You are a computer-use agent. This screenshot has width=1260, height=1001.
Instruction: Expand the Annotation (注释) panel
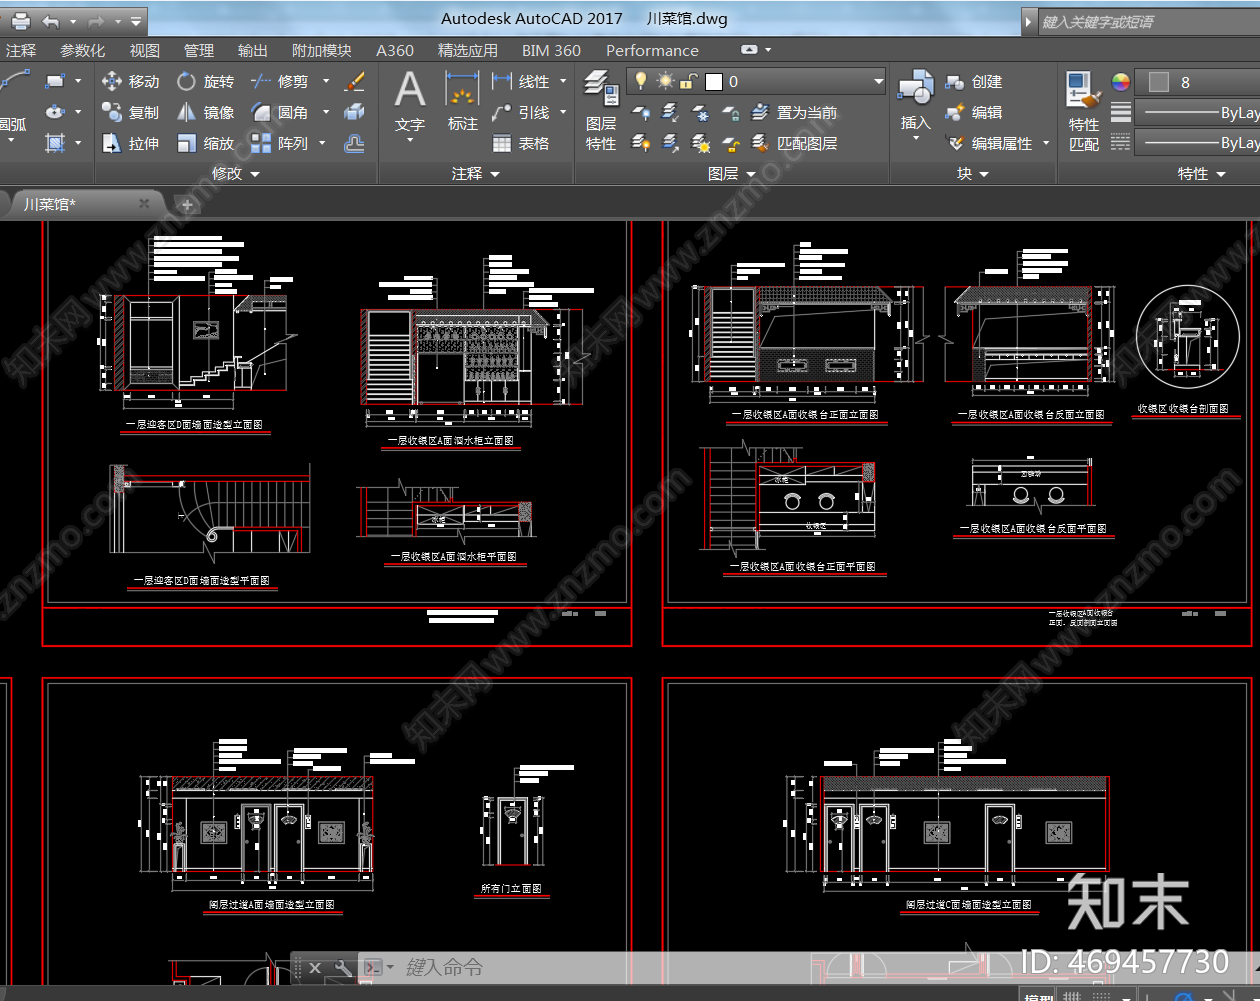475,174
